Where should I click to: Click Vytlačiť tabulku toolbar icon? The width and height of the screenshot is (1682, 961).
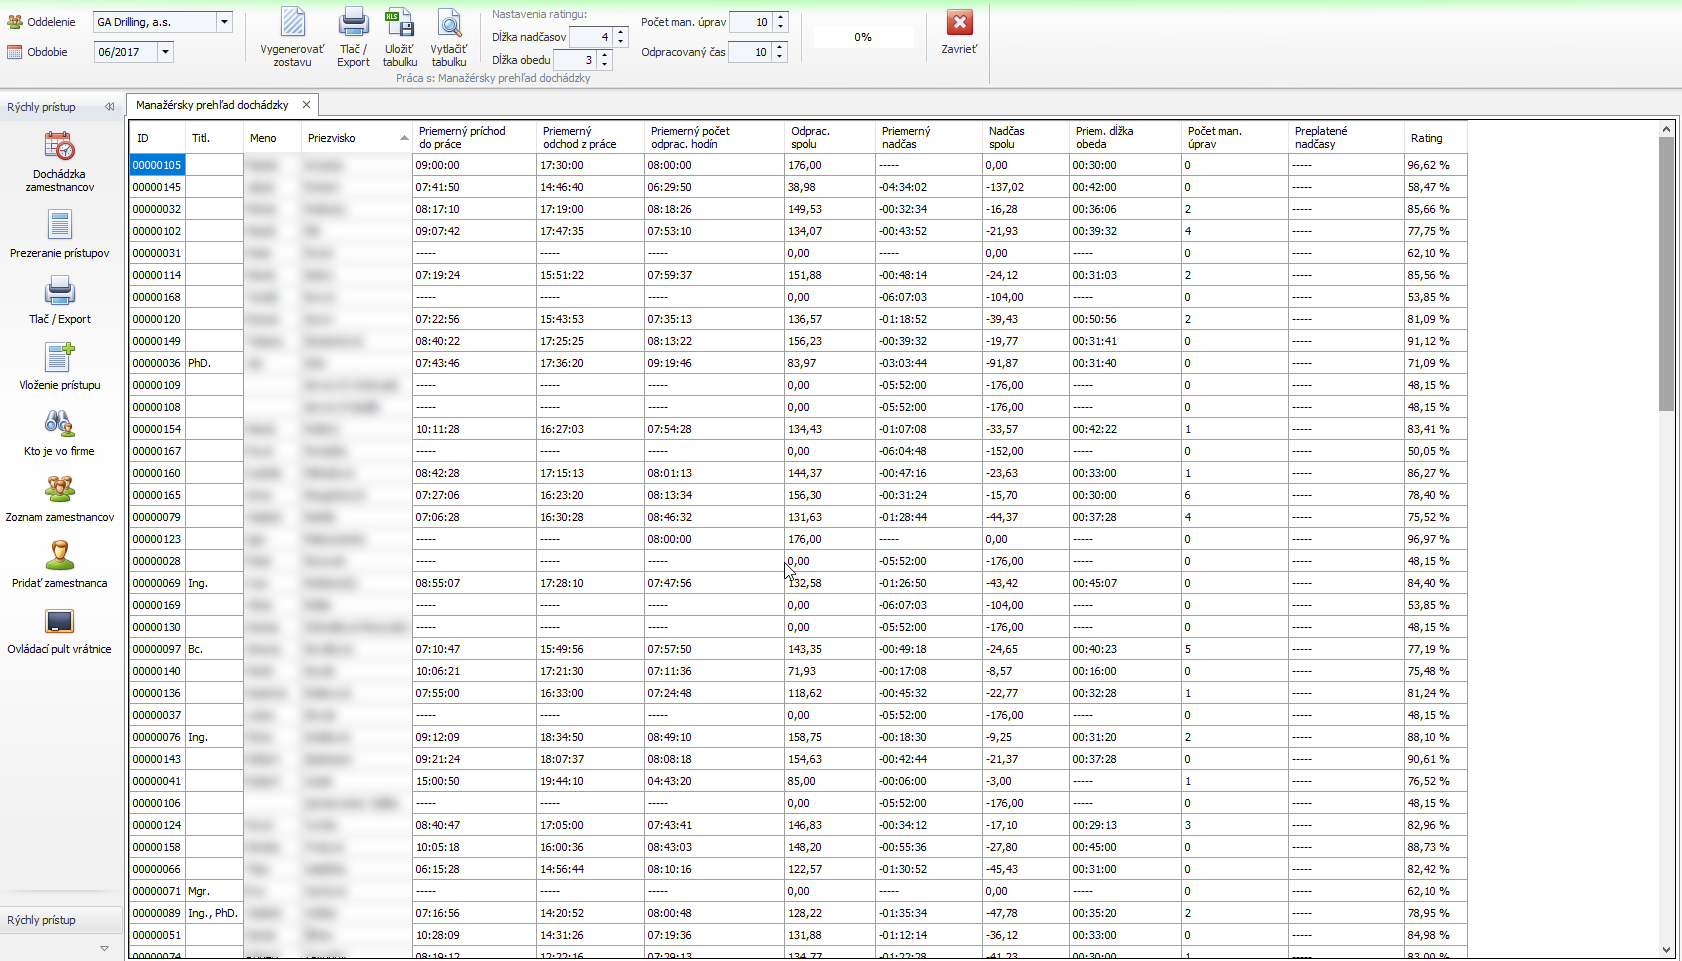click(449, 37)
